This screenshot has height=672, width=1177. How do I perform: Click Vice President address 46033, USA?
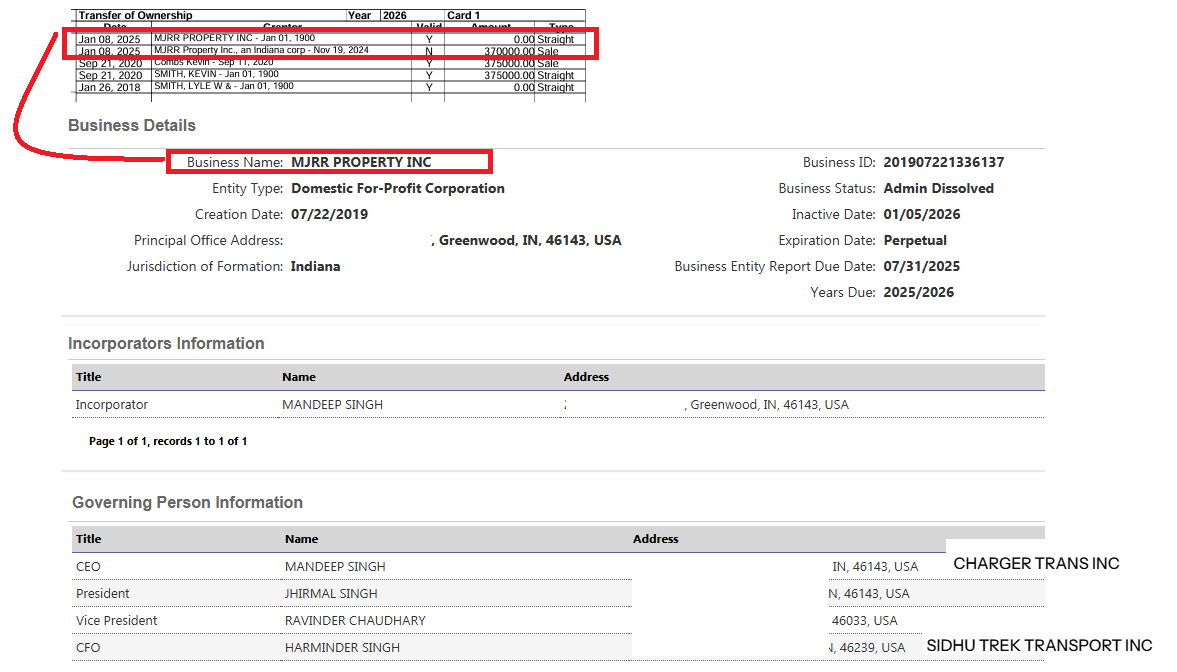865,621
